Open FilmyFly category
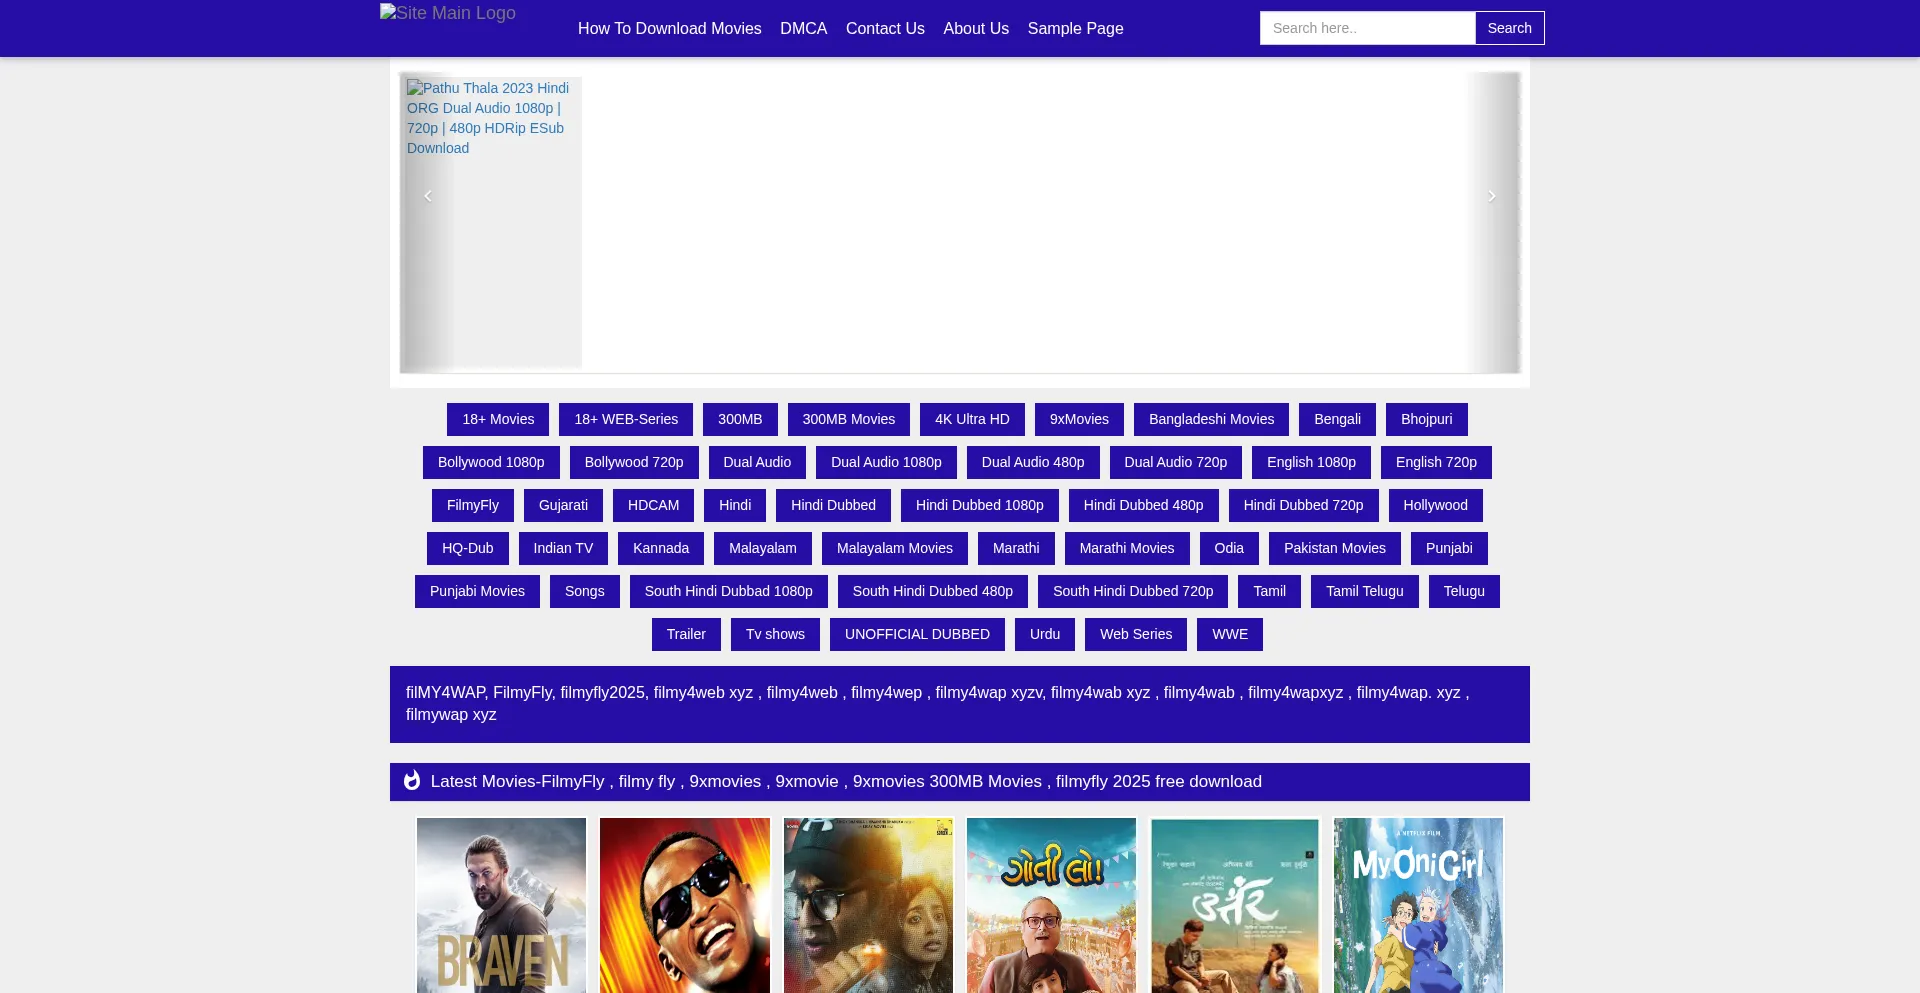This screenshot has height=993, width=1920. point(473,506)
